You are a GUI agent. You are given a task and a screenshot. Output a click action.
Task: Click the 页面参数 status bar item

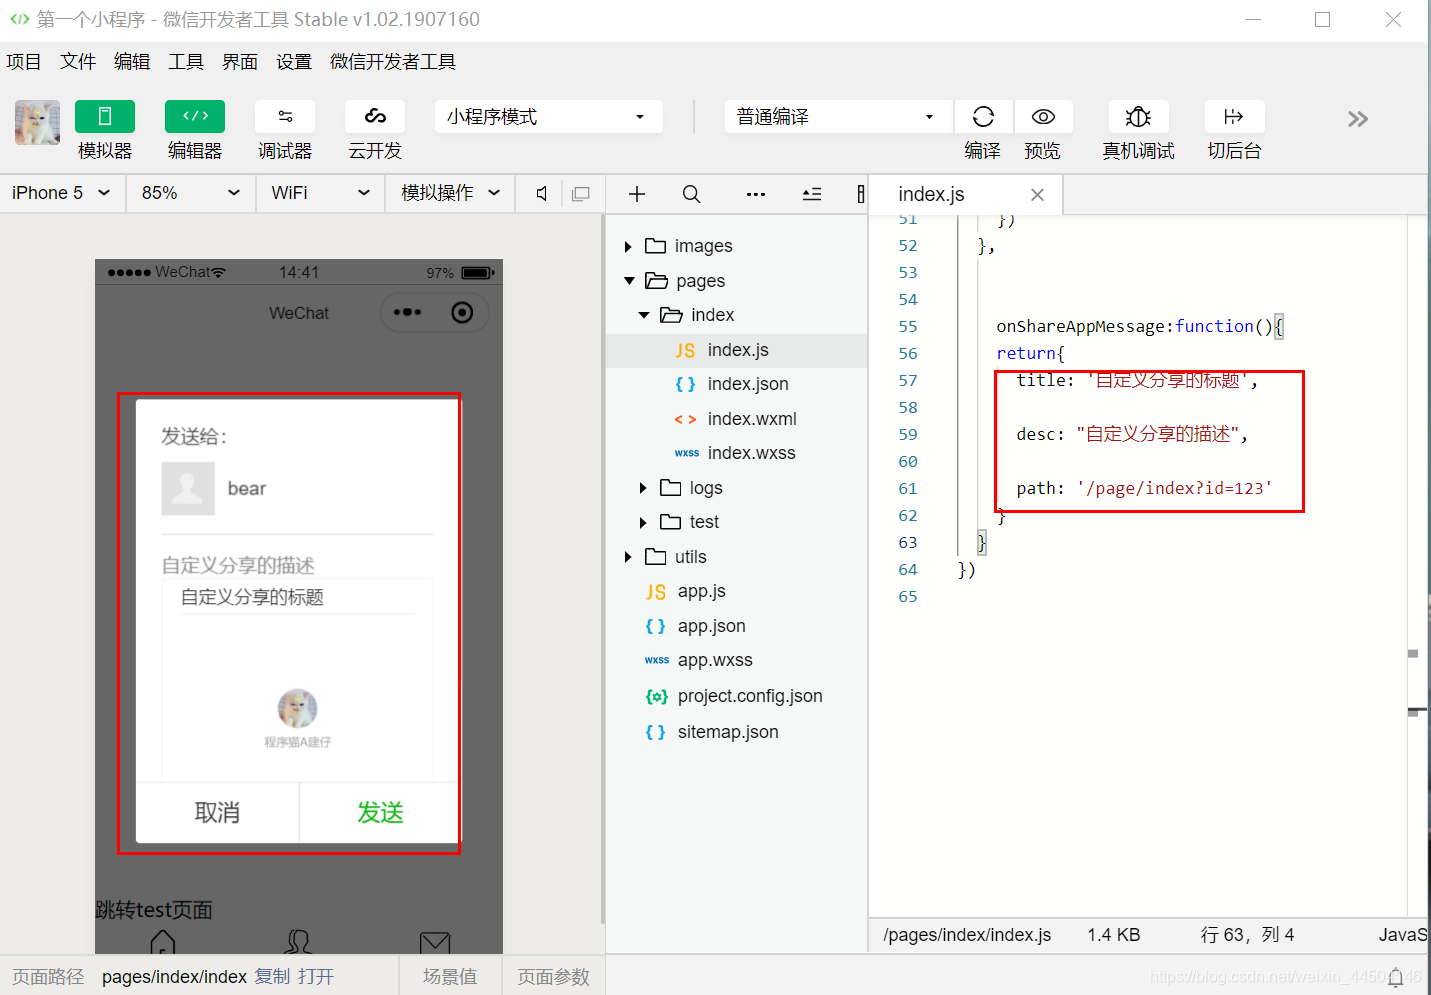(x=553, y=977)
